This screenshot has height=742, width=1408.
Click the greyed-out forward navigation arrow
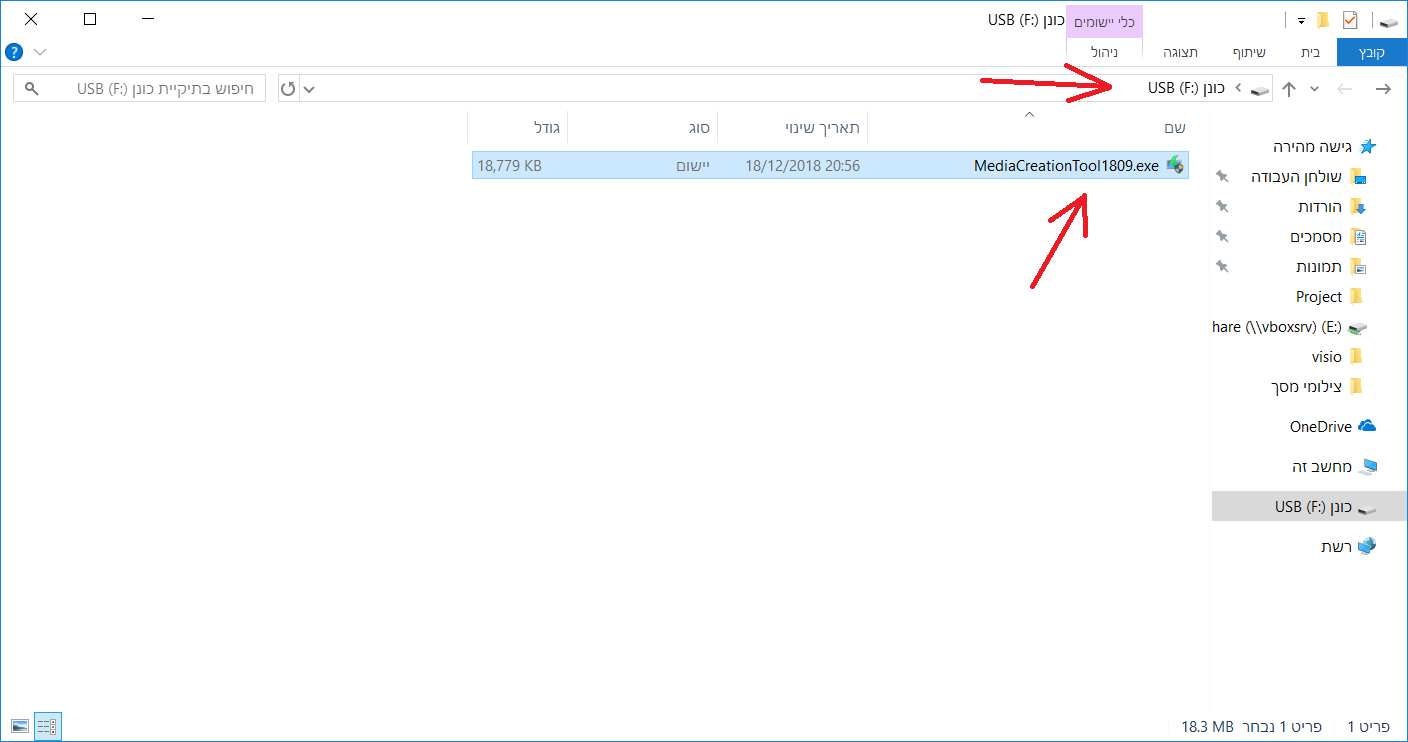1345,89
